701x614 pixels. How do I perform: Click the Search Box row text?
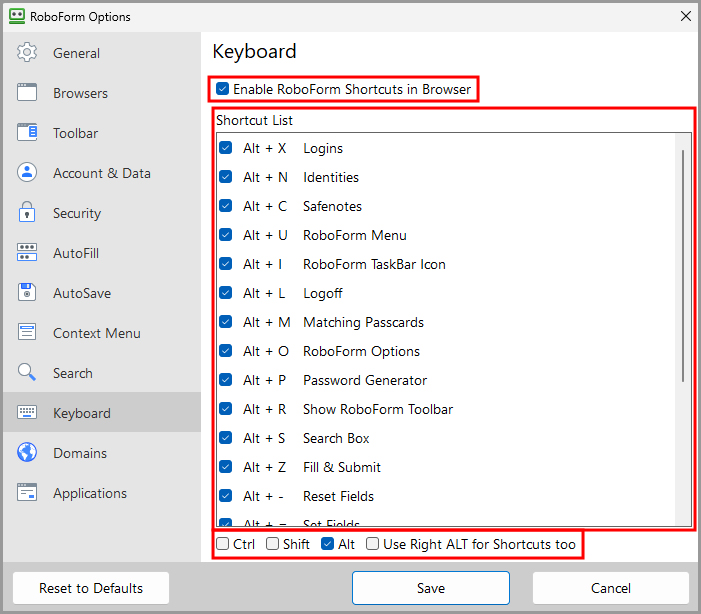[x=336, y=438]
